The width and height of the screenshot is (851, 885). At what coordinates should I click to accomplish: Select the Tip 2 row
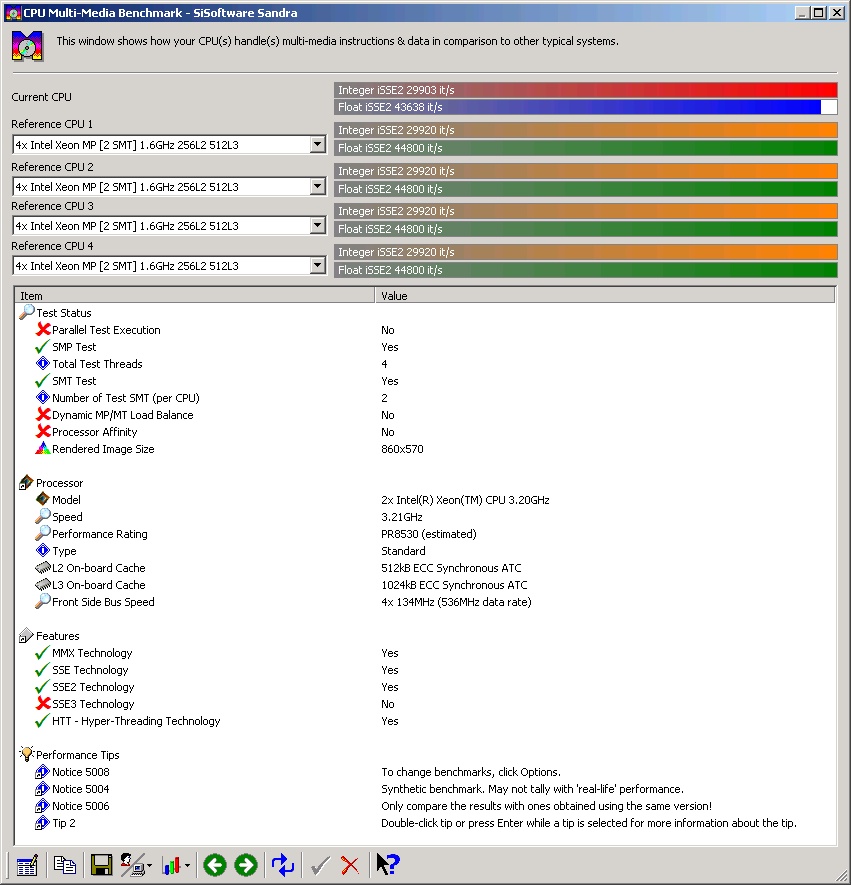click(424, 823)
